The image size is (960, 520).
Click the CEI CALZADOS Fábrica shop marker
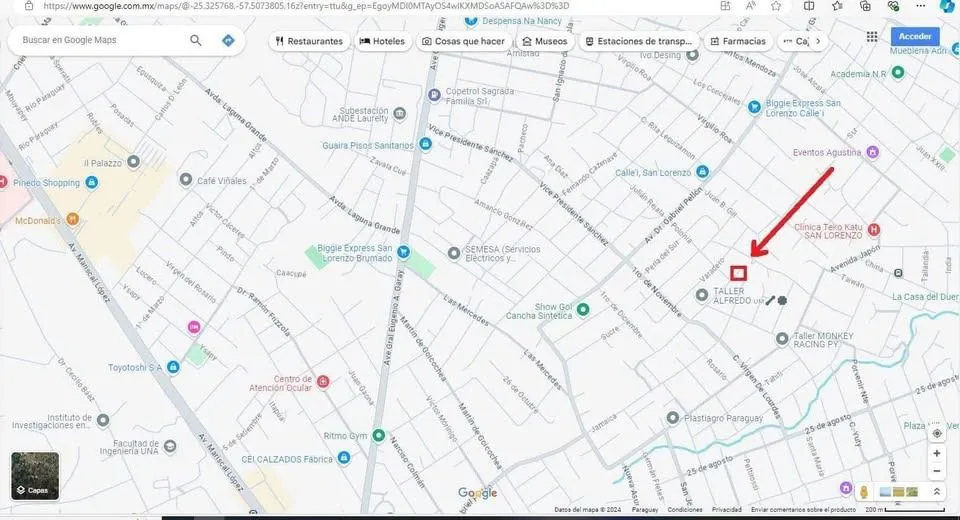344,458
